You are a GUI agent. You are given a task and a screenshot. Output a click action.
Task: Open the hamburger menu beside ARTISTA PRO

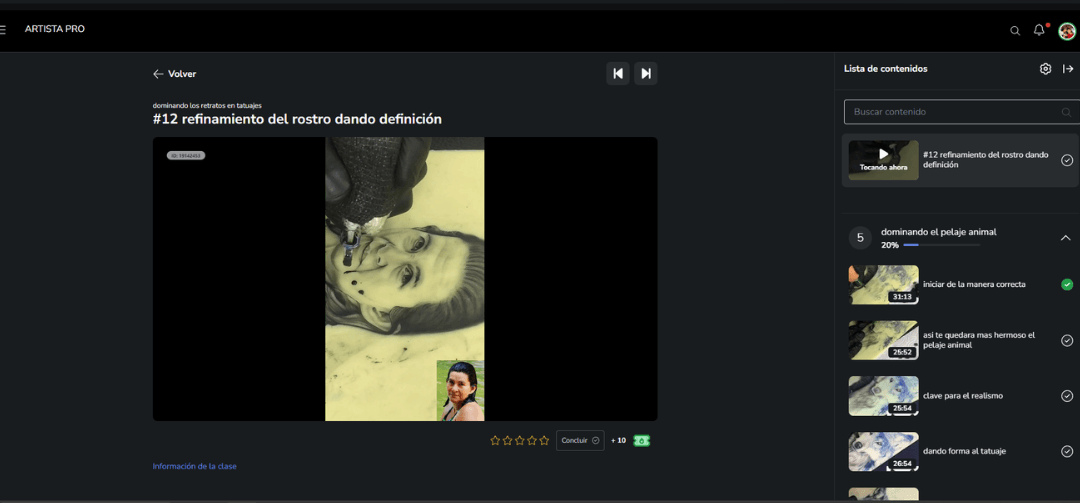[x=3, y=30]
